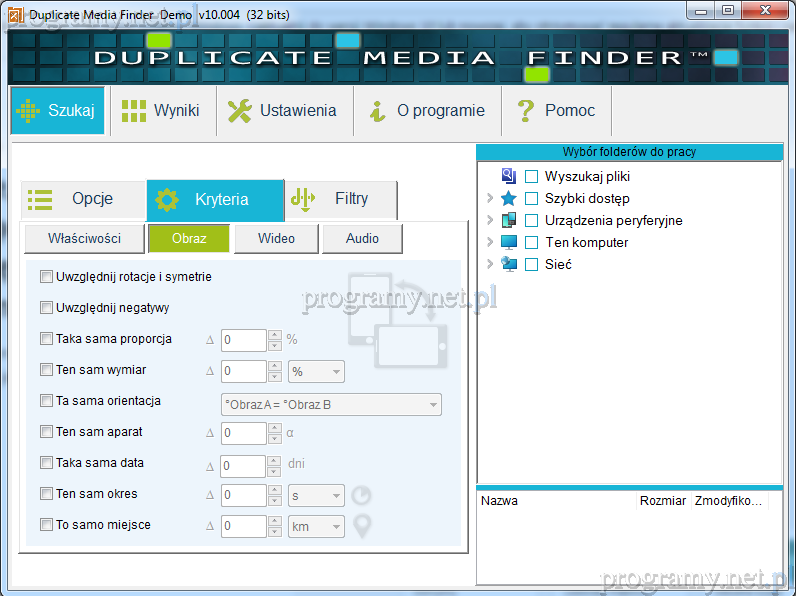The height and width of the screenshot is (596, 796).
Task: Switch to the Filtry tab
Action: pyautogui.click(x=340, y=199)
